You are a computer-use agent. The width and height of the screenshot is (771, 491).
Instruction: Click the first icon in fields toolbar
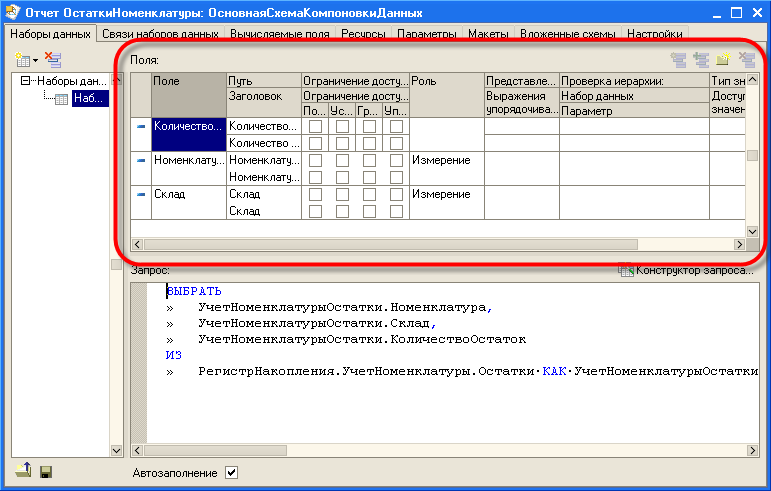[x=679, y=60]
